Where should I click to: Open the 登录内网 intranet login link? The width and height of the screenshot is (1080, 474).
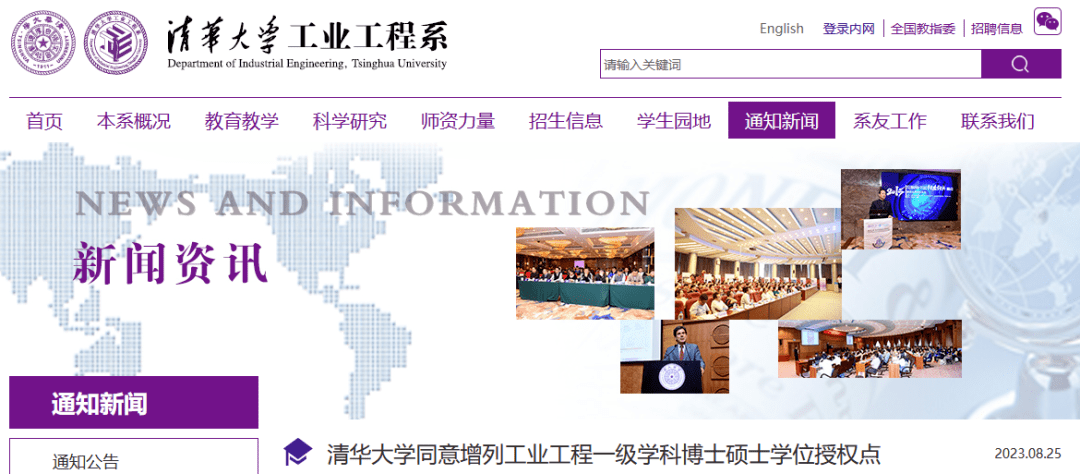pyautogui.click(x=849, y=28)
